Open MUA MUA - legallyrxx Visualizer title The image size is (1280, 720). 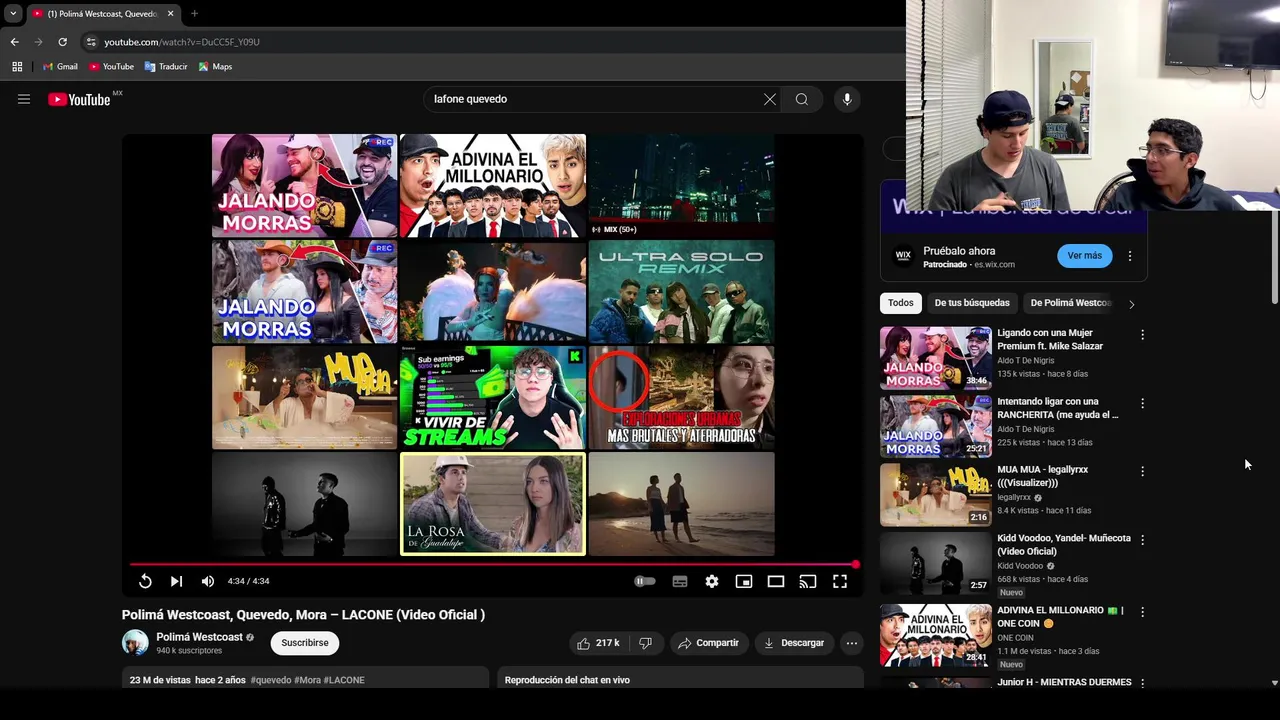point(1042,476)
